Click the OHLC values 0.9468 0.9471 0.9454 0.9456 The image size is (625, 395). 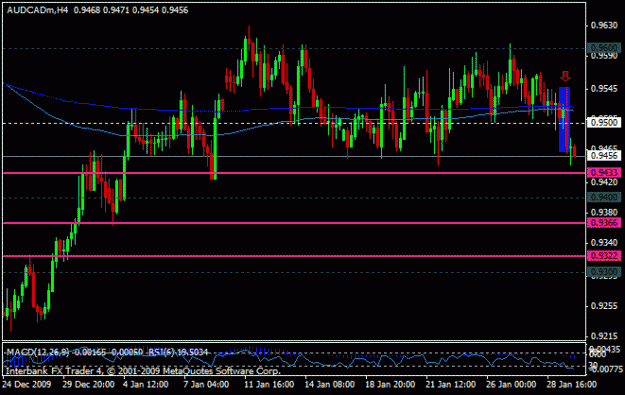(x=131, y=10)
